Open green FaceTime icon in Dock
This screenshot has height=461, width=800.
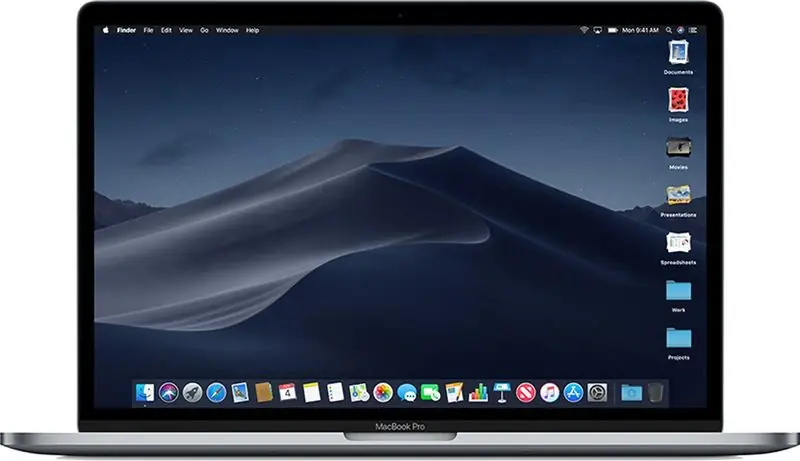point(430,393)
